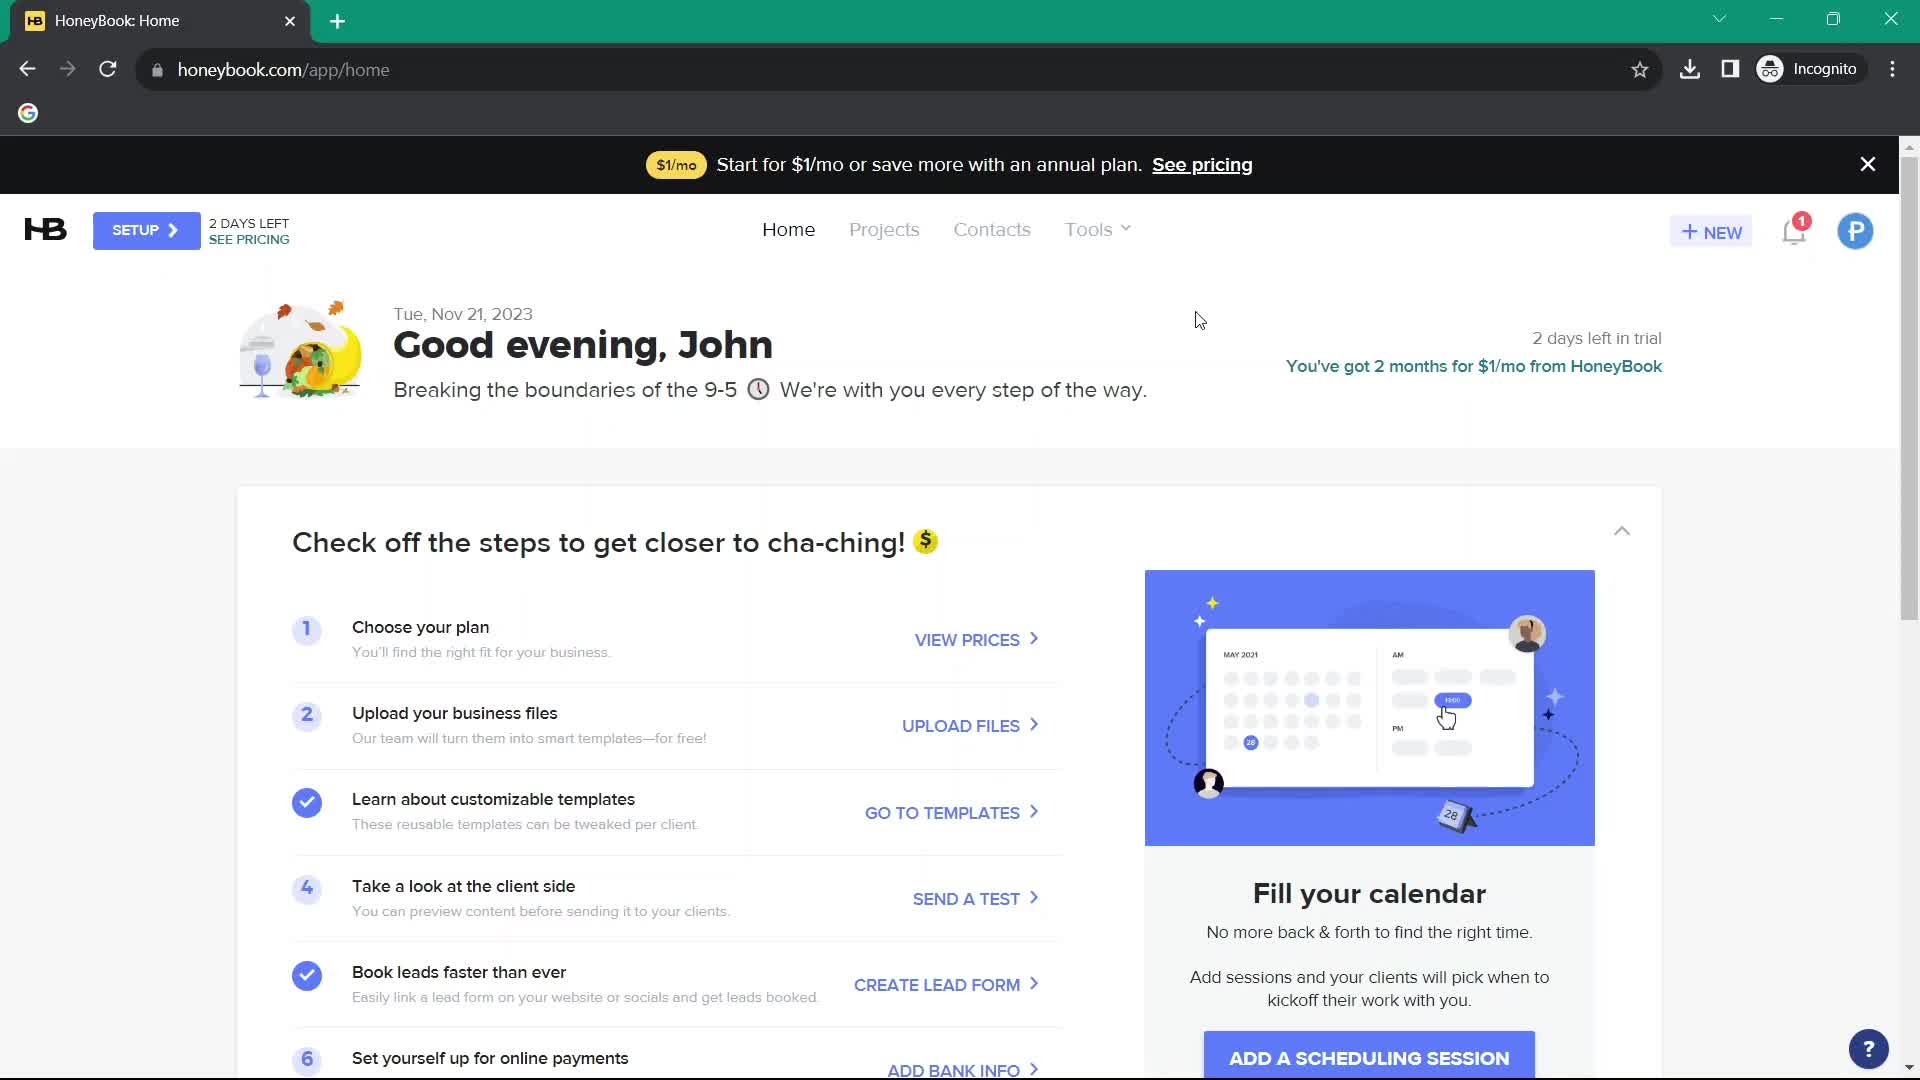Open the Projects tab
Viewport: 1920px width, 1080px height.
coord(884,229)
